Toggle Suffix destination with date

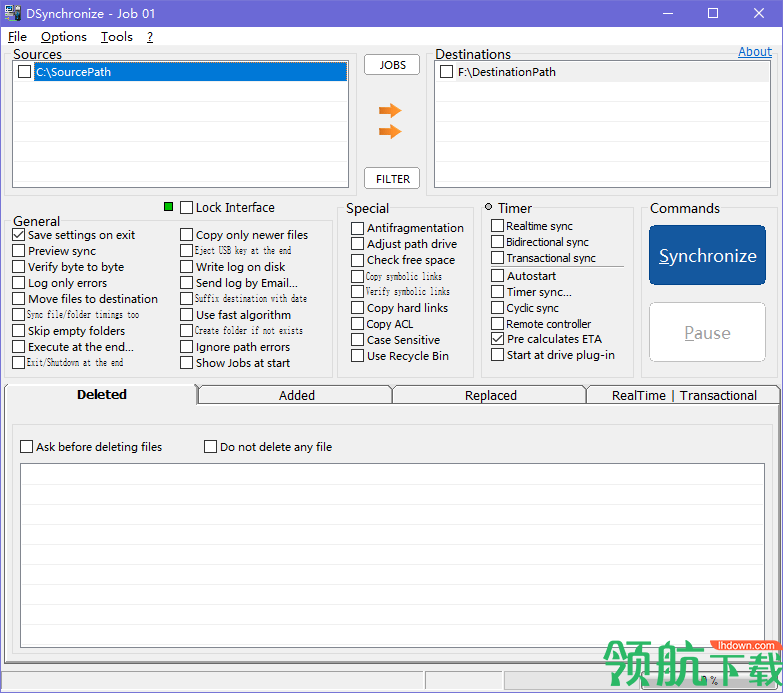[x=186, y=299]
